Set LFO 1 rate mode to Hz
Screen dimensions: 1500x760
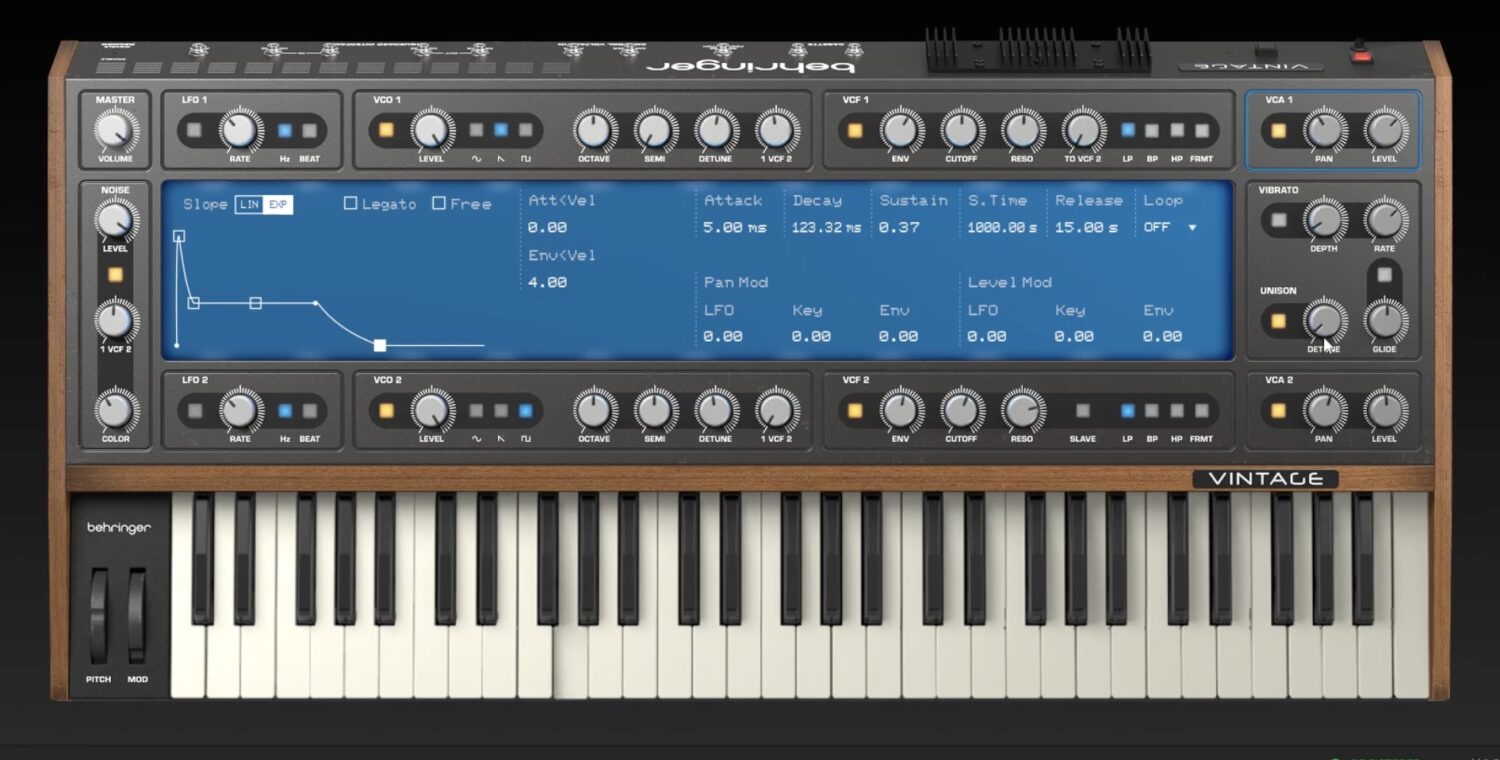point(285,130)
